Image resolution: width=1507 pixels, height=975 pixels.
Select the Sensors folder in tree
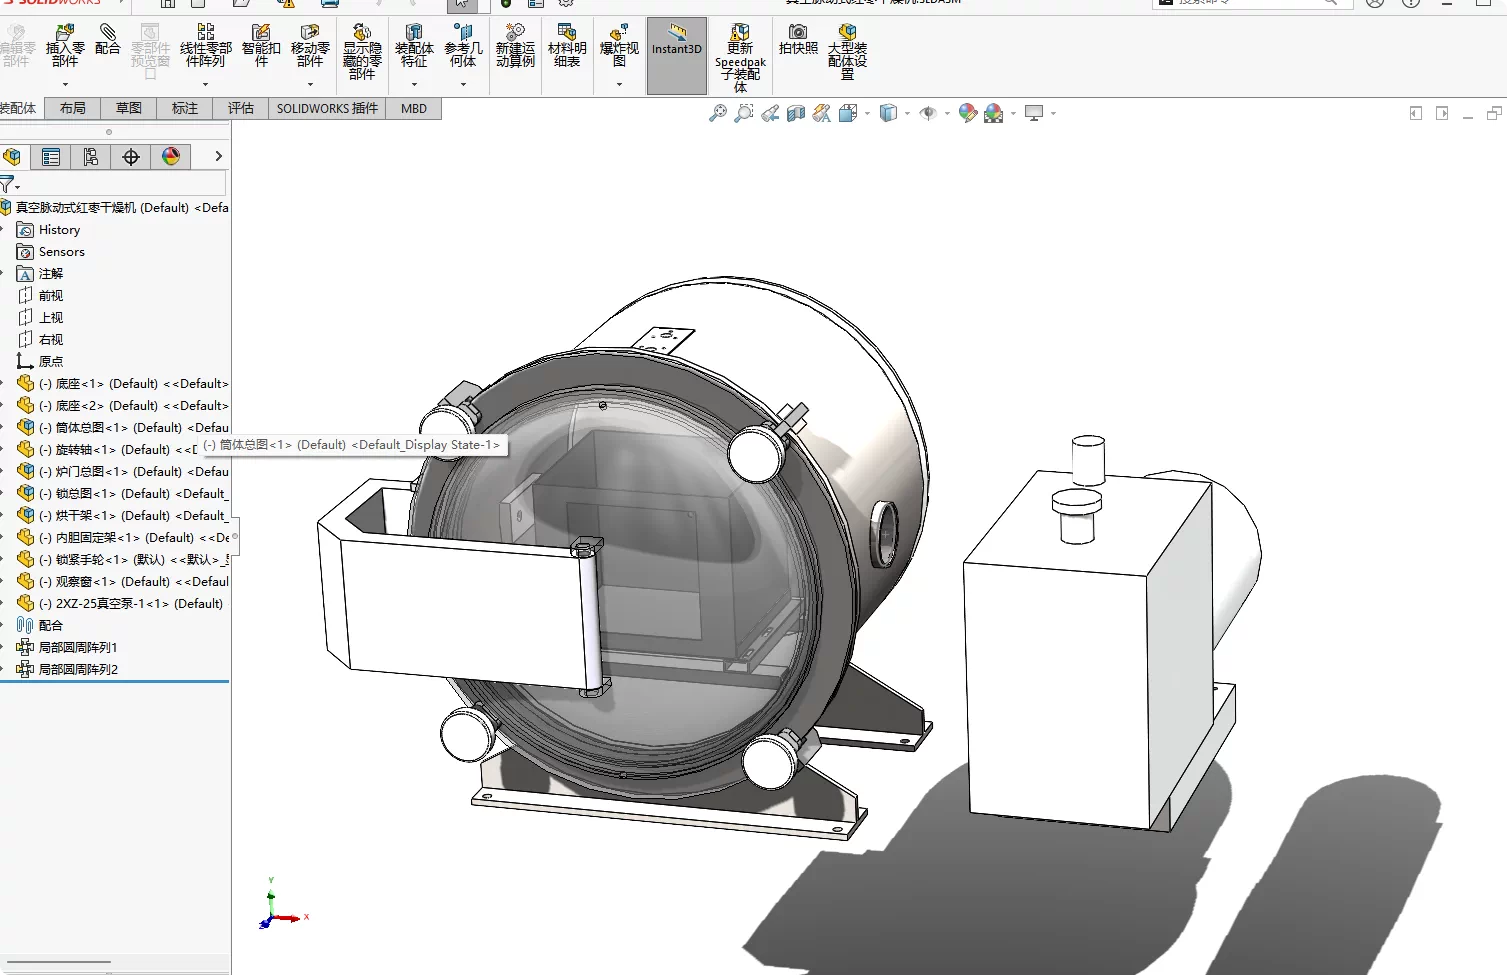51,252
